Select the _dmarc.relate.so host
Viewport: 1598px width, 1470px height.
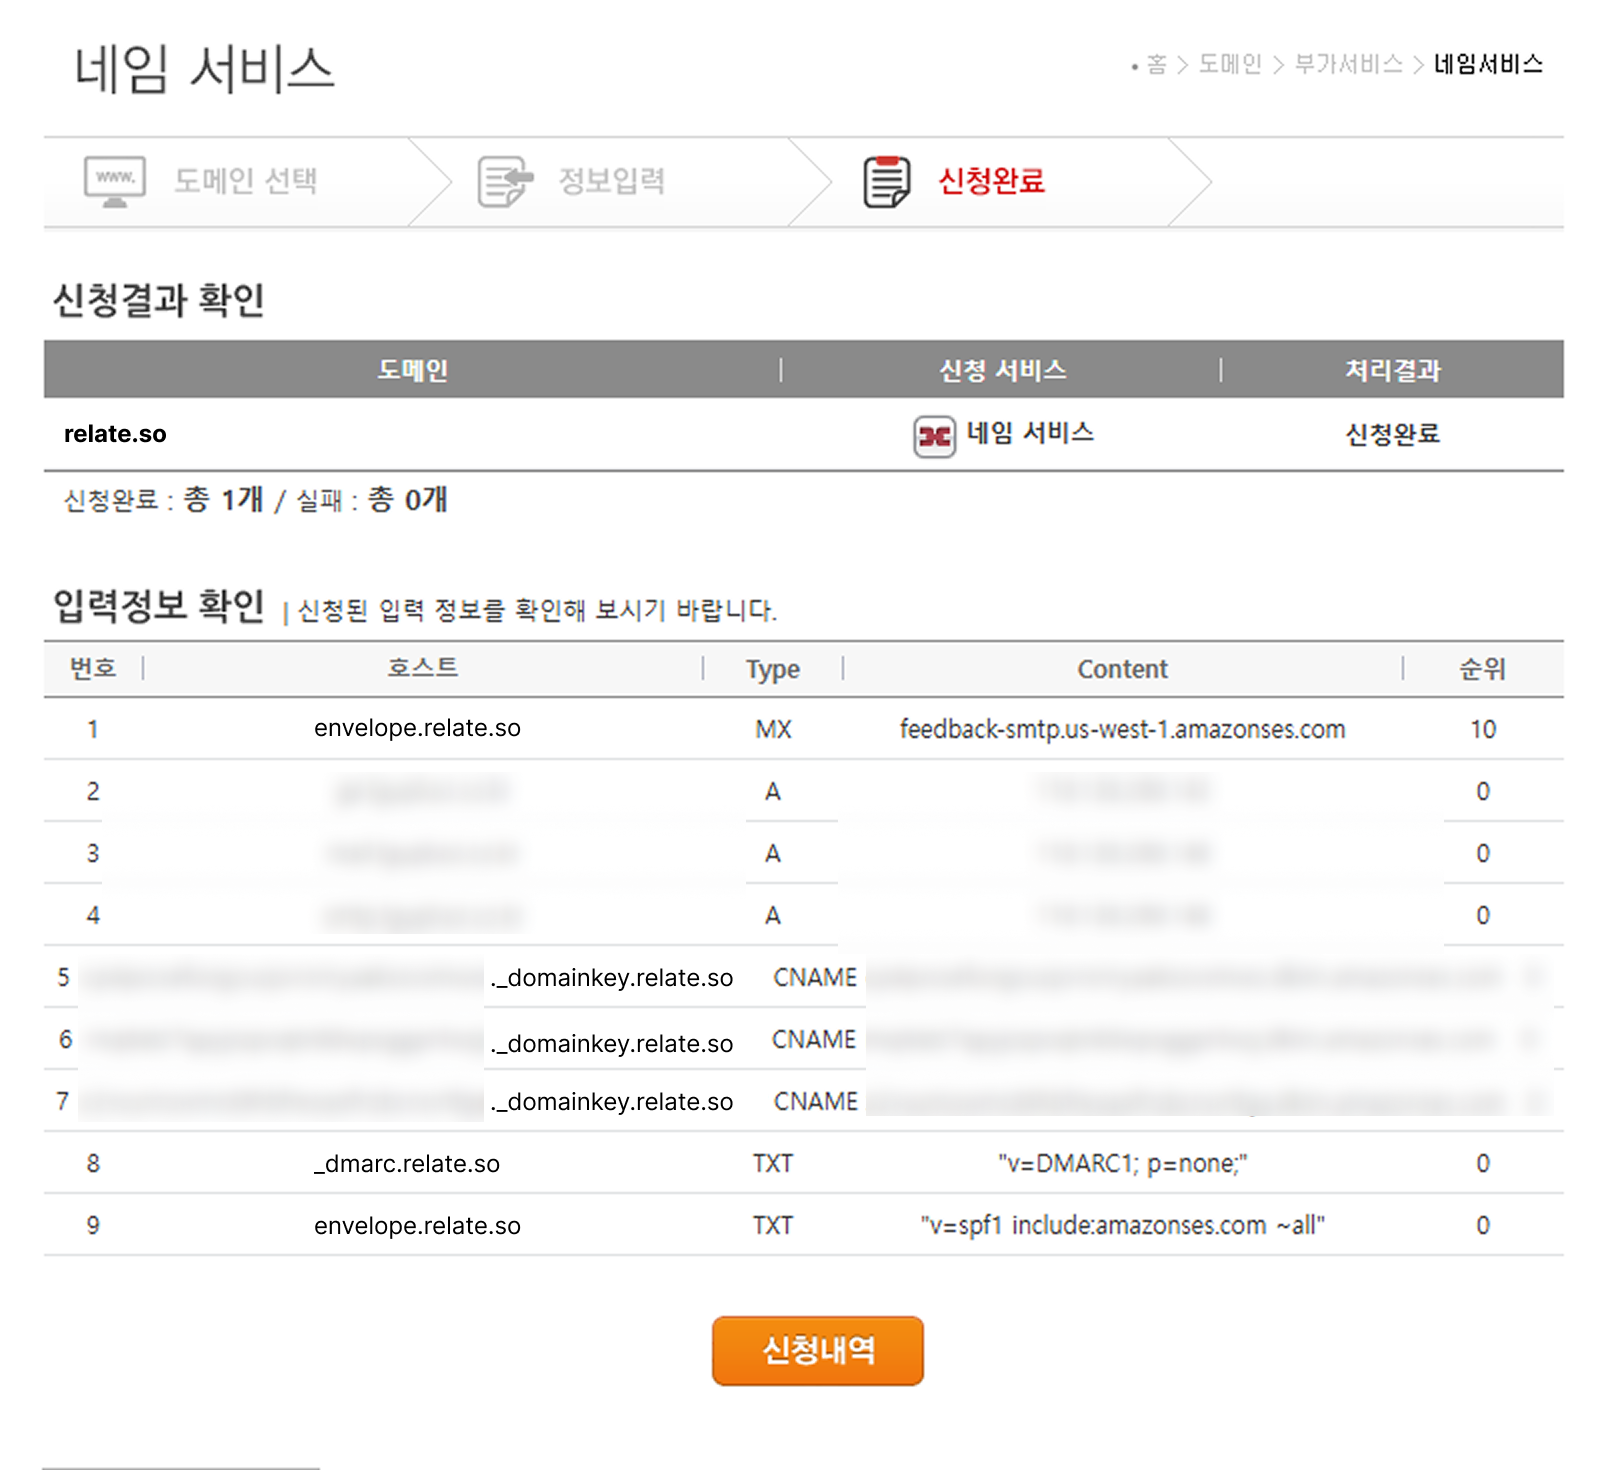pyautogui.click(x=407, y=1164)
